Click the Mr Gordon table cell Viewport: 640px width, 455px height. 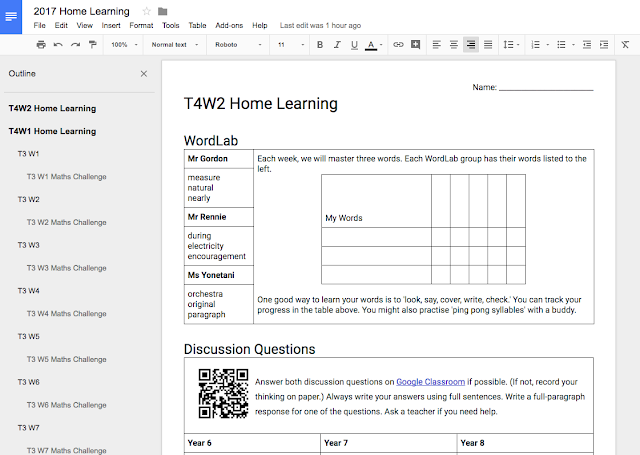tap(219, 159)
